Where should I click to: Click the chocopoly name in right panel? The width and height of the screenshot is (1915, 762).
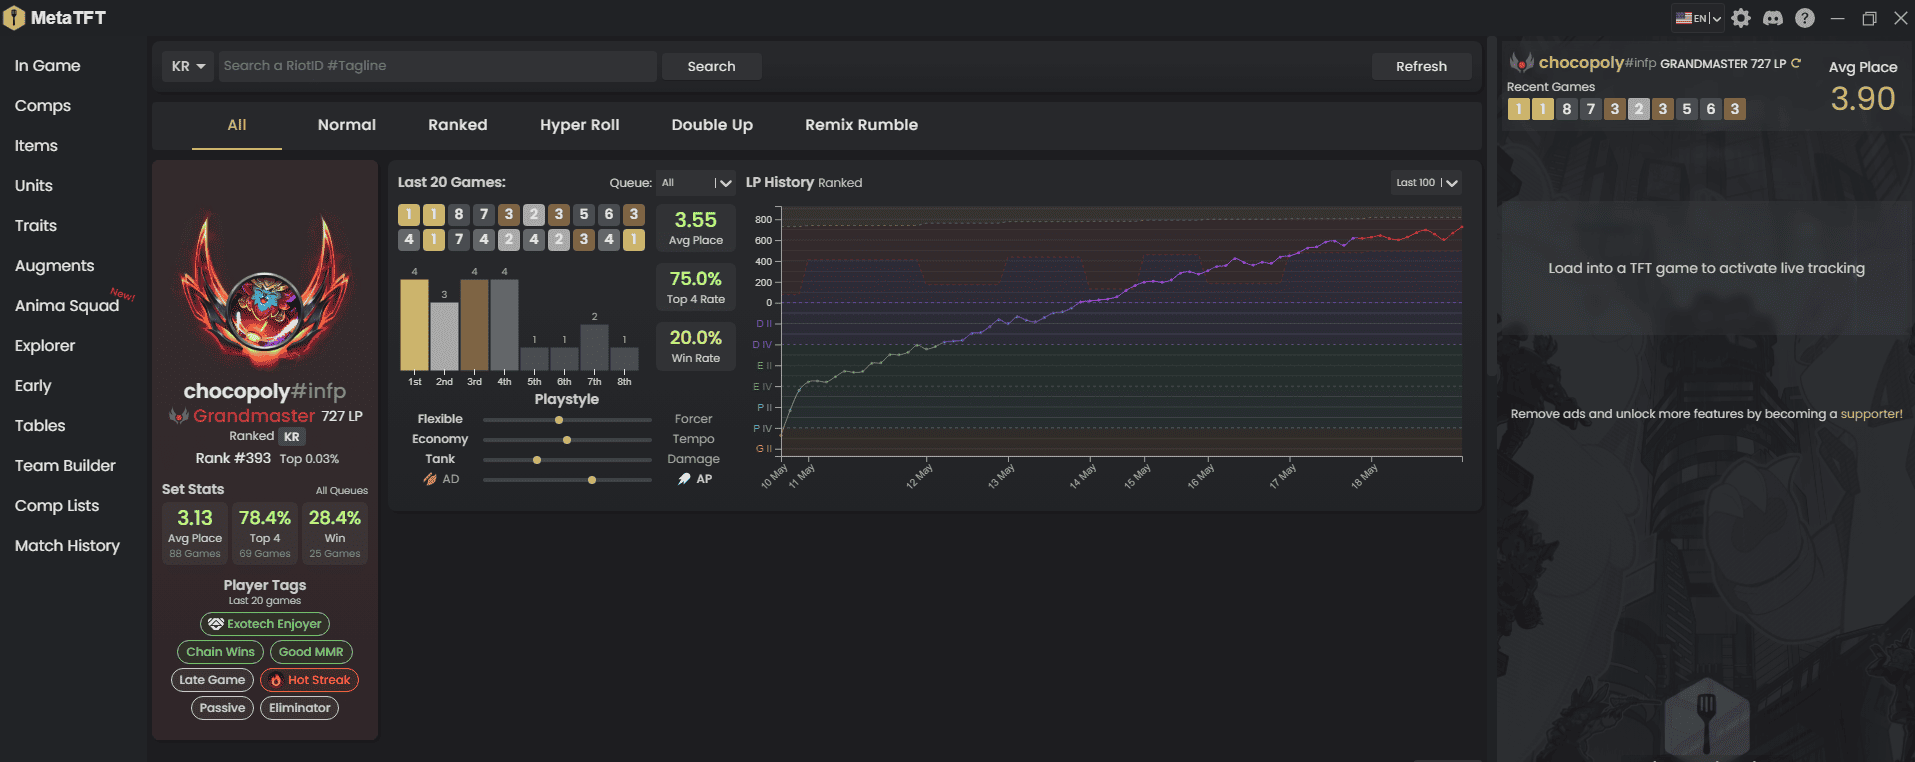(1581, 62)
